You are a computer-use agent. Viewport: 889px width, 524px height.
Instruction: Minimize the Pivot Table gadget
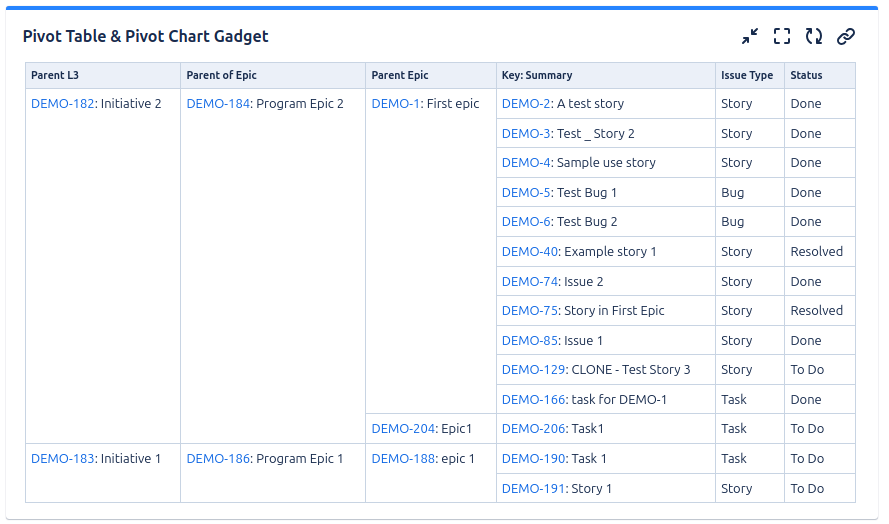[x=750, y=37]
